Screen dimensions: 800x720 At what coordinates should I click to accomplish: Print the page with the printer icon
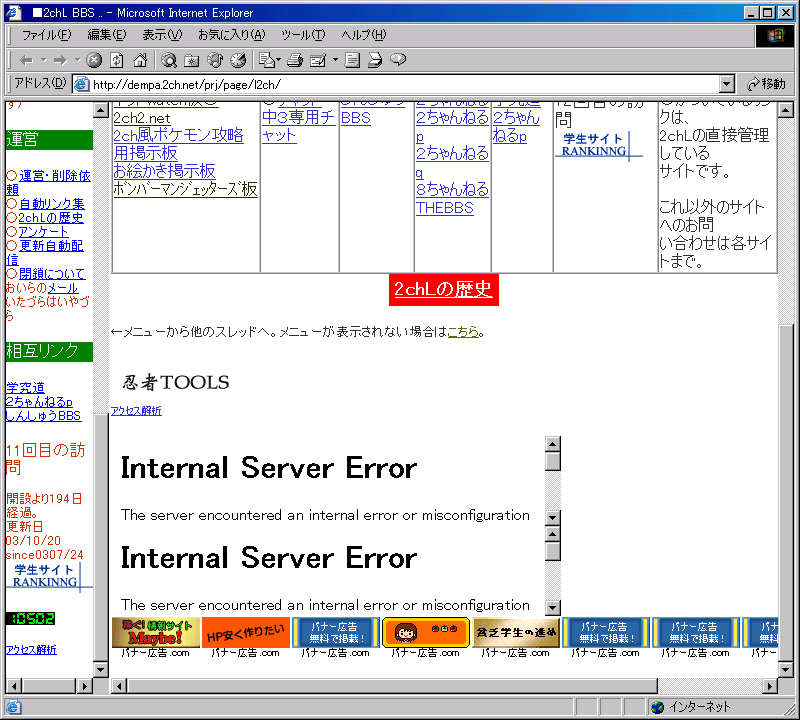click(x=295, y=60)
